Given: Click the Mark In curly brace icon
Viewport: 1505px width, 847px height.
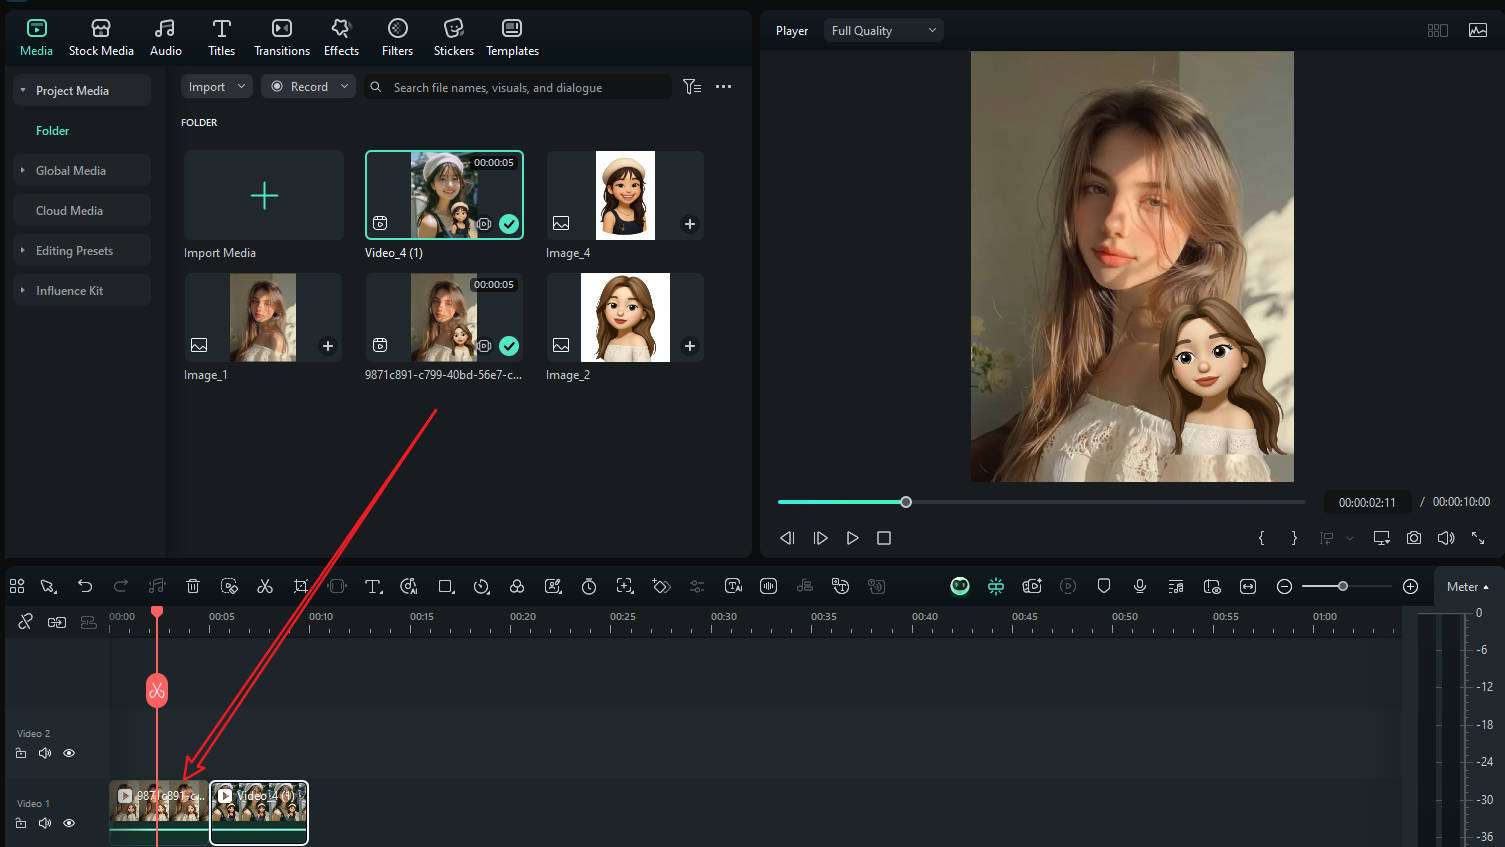Looking at the screenshot, I should (1261, 538).
